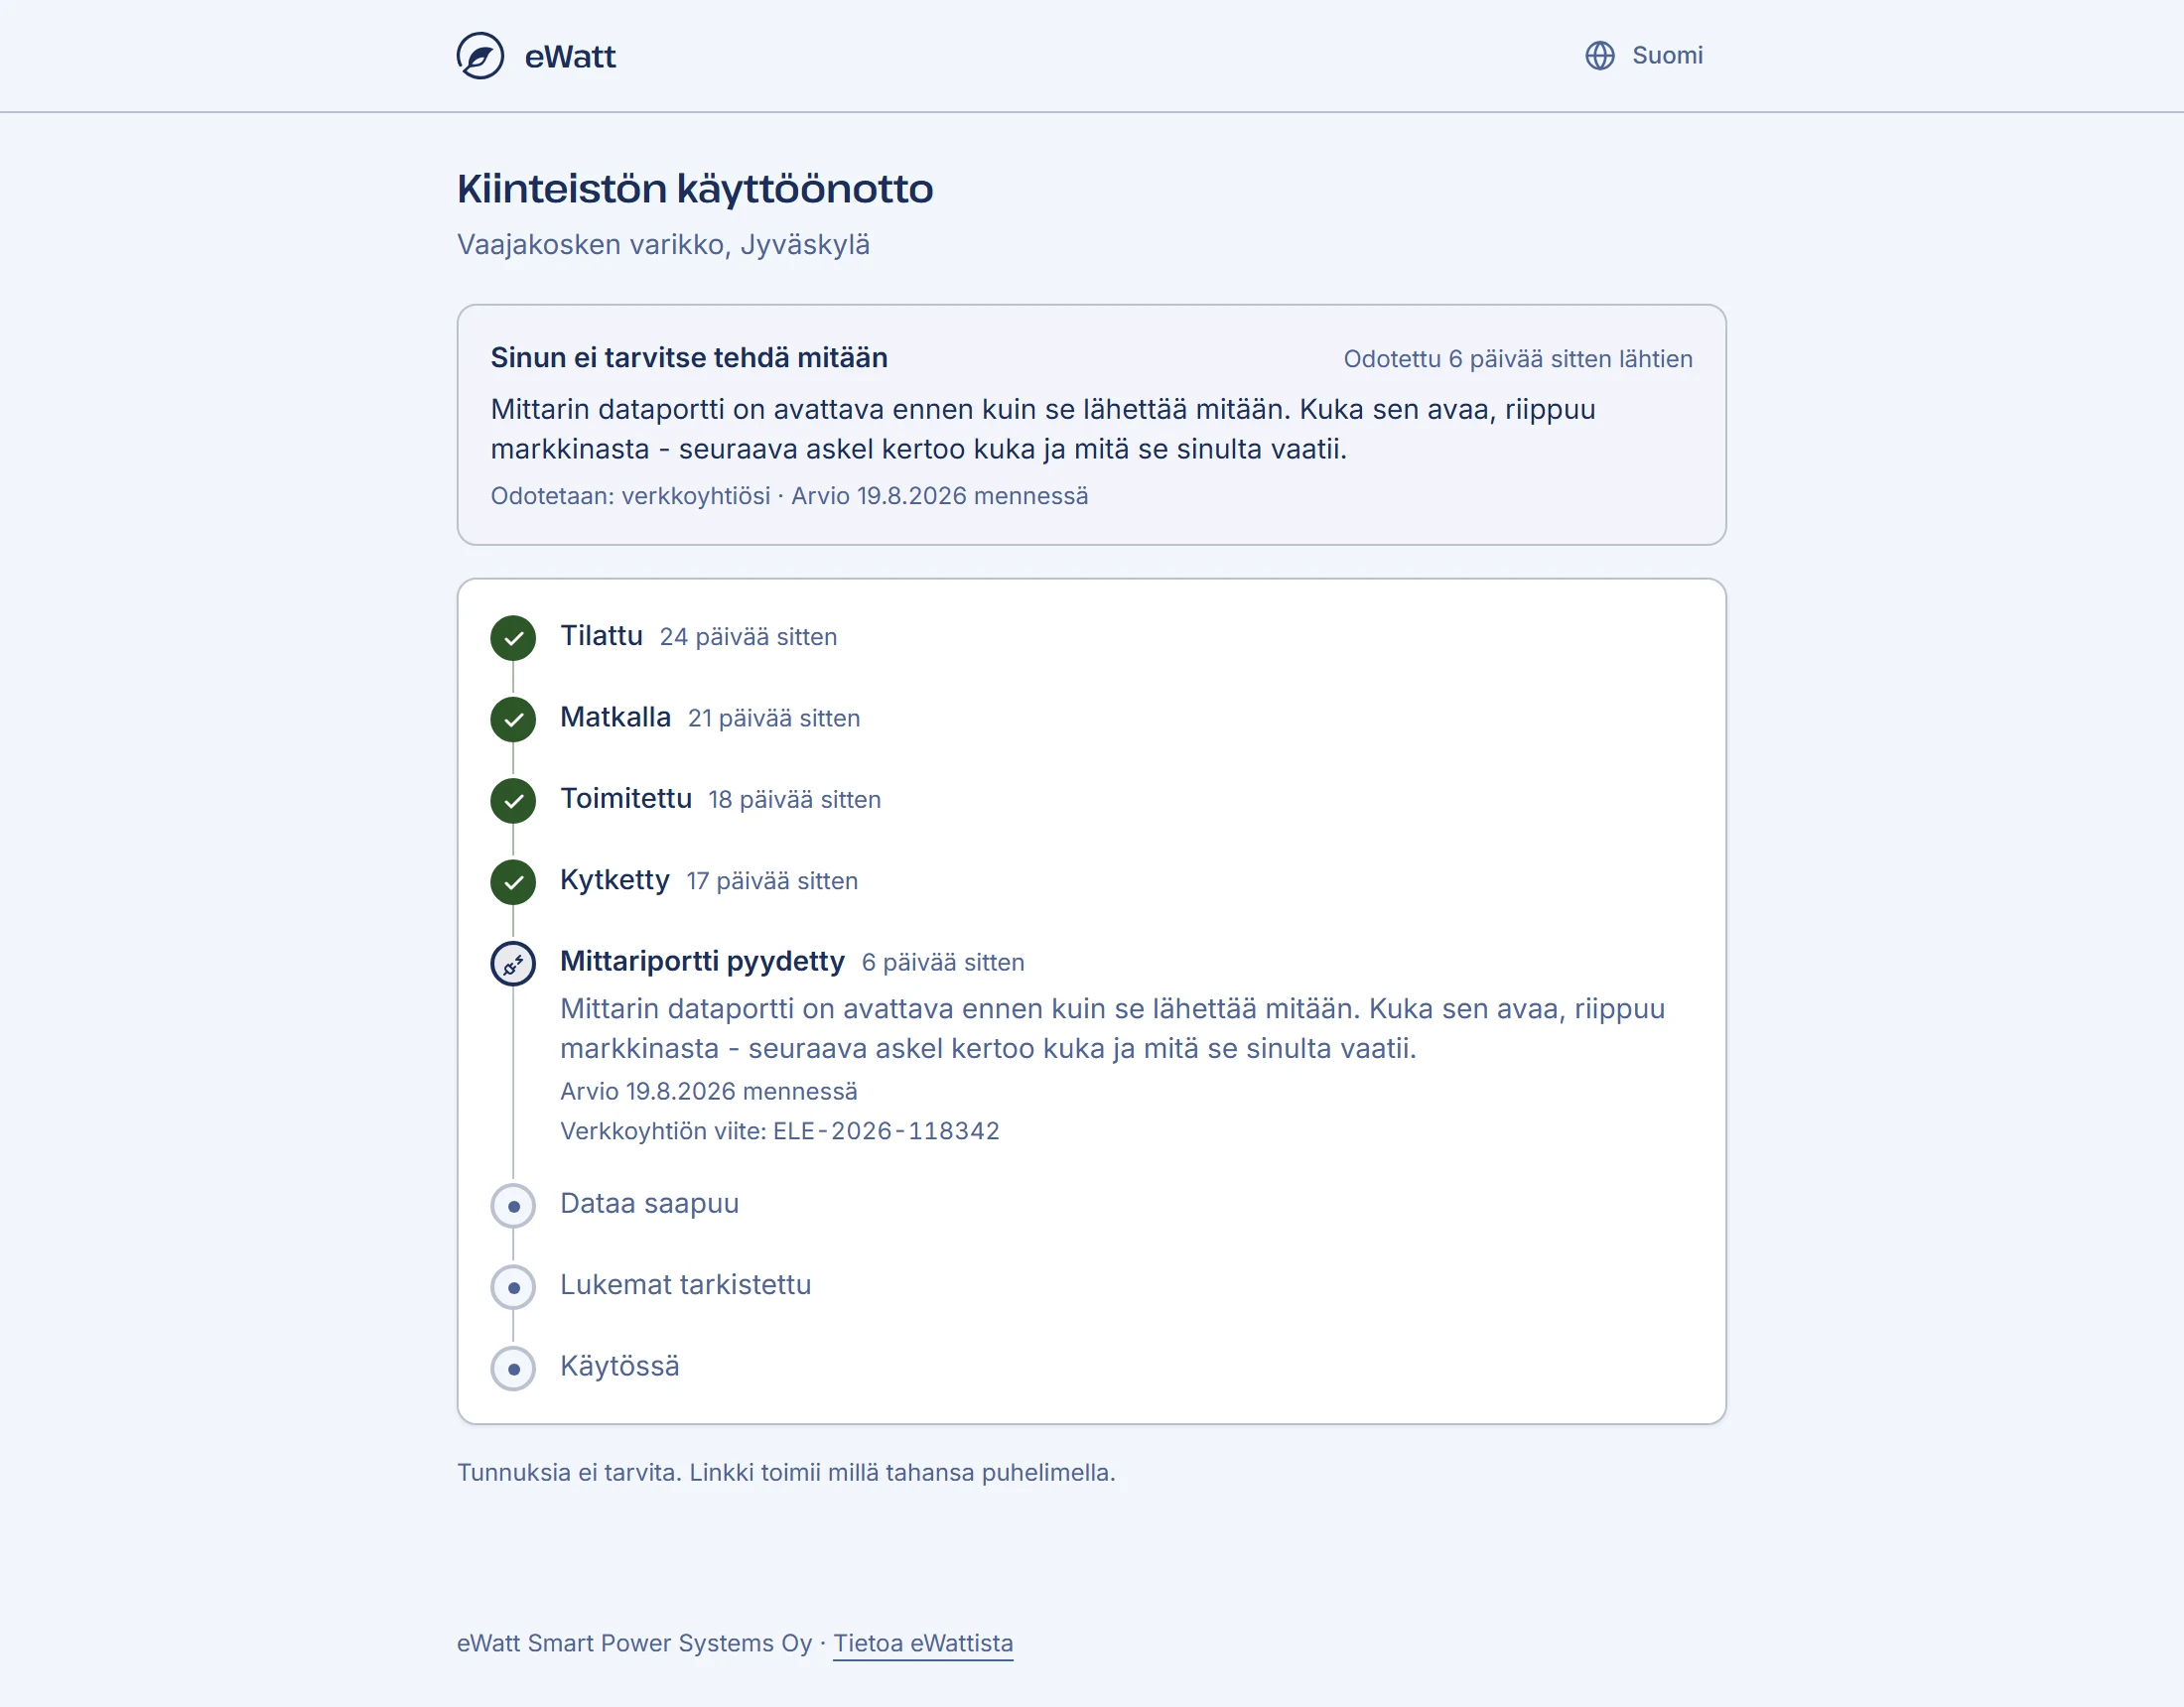2184x1707 pixels.
Task: Click the Kytketty completed check icon
Action: (x=513, y=882)
